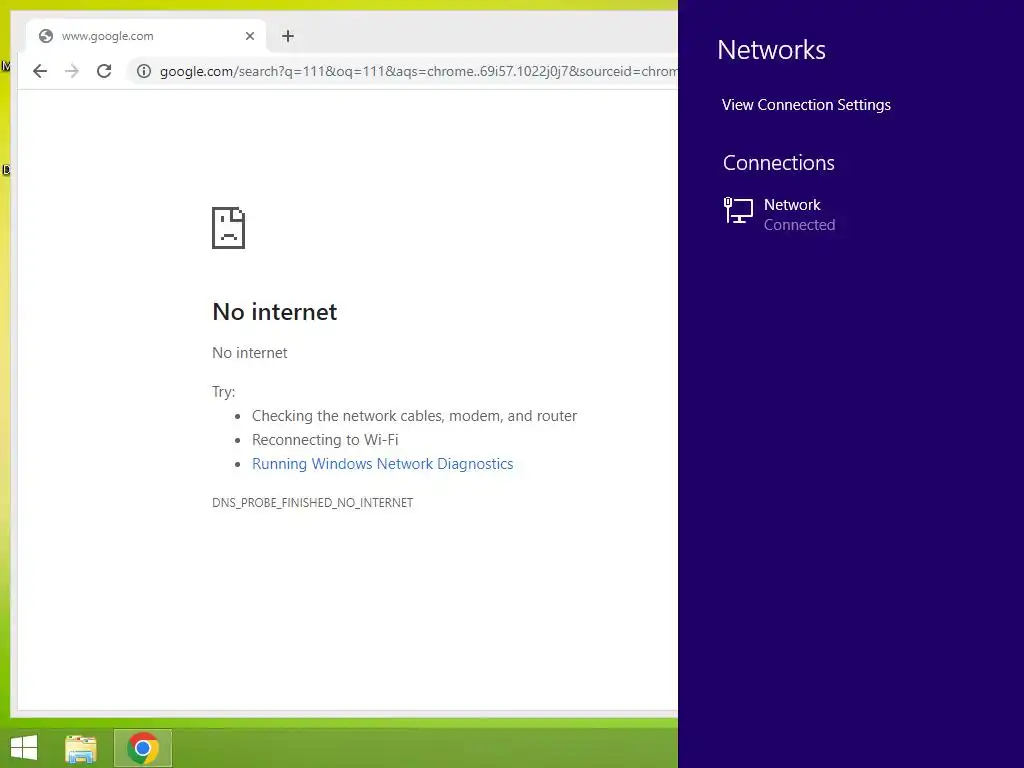Click the wired network computer icon

point(738,211)
